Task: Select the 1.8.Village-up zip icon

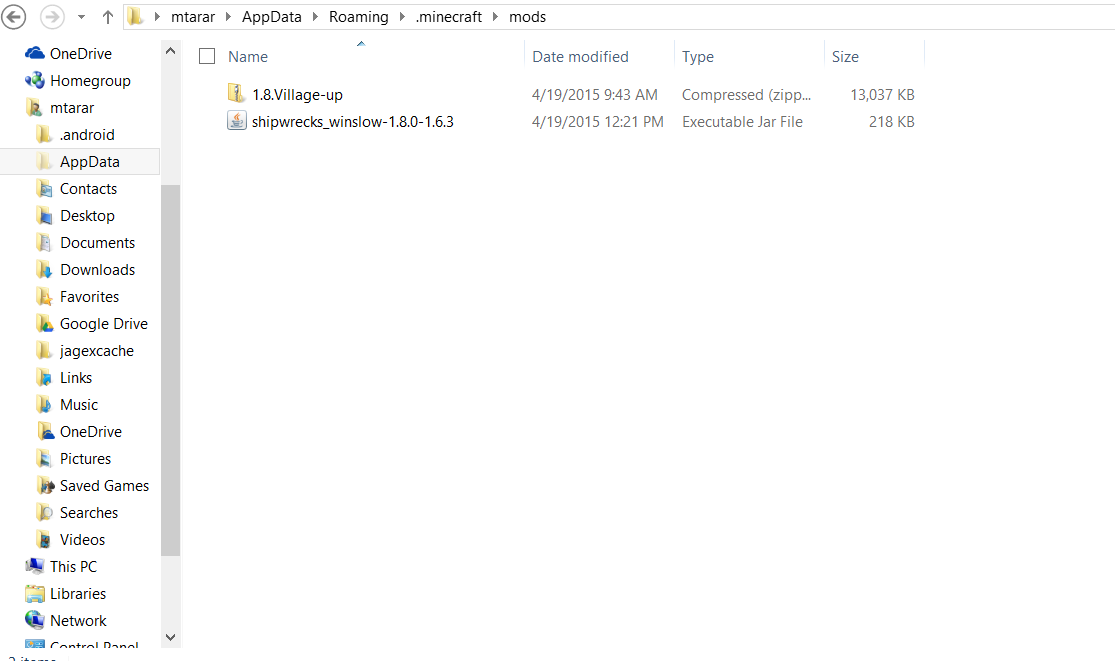Action: point(237,93)
